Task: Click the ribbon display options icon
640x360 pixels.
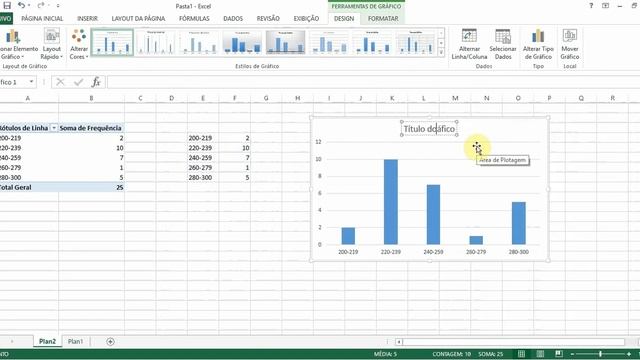Action: tap(606, 6)
